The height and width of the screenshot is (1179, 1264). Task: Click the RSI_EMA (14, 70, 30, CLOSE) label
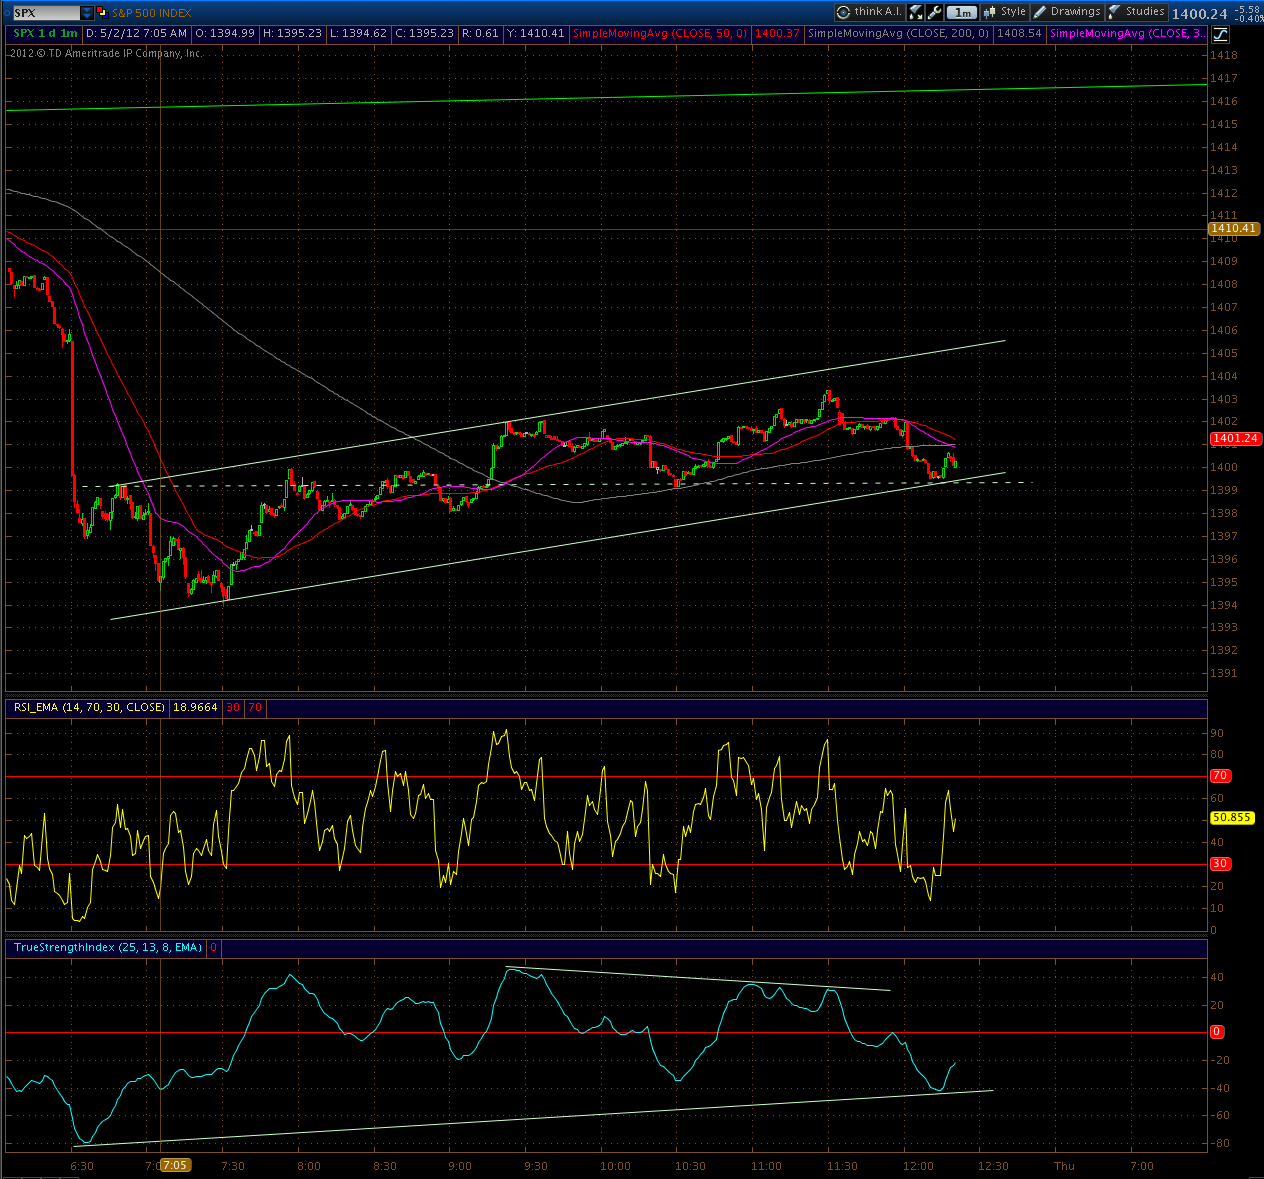pyautogui.click(x=89, y=707)
